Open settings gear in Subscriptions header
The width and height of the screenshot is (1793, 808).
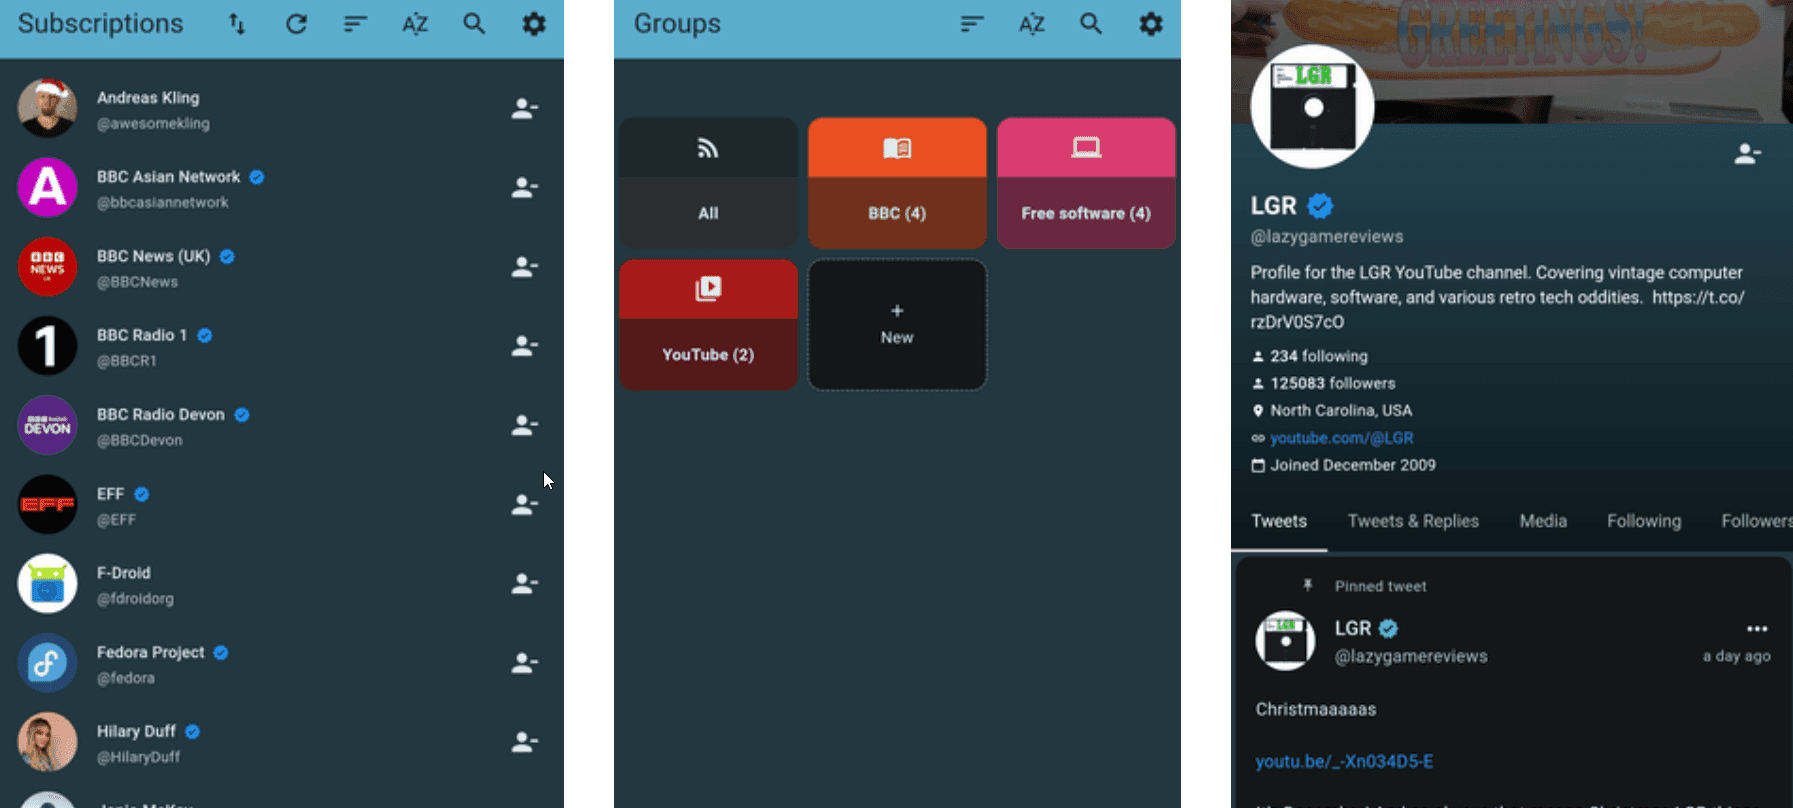click(x=534, y=24)
